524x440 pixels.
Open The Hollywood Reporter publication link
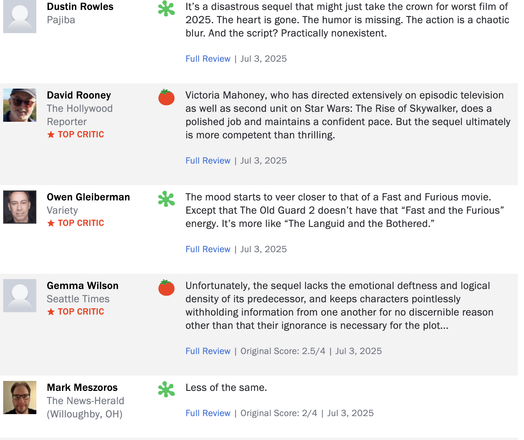[x=80, y=115]
